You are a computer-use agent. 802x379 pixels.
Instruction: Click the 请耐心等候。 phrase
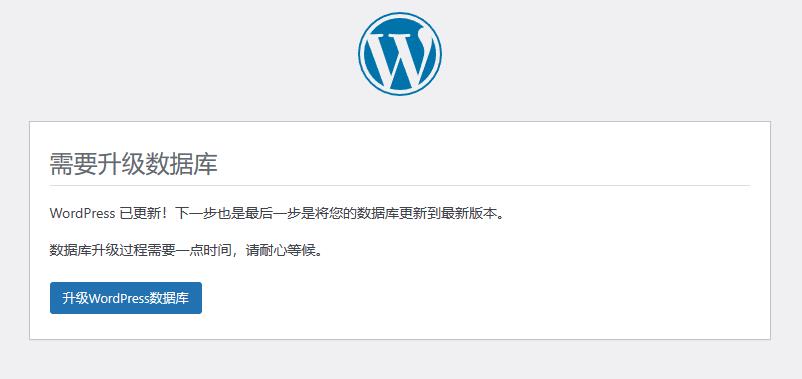tap(284, 251)
